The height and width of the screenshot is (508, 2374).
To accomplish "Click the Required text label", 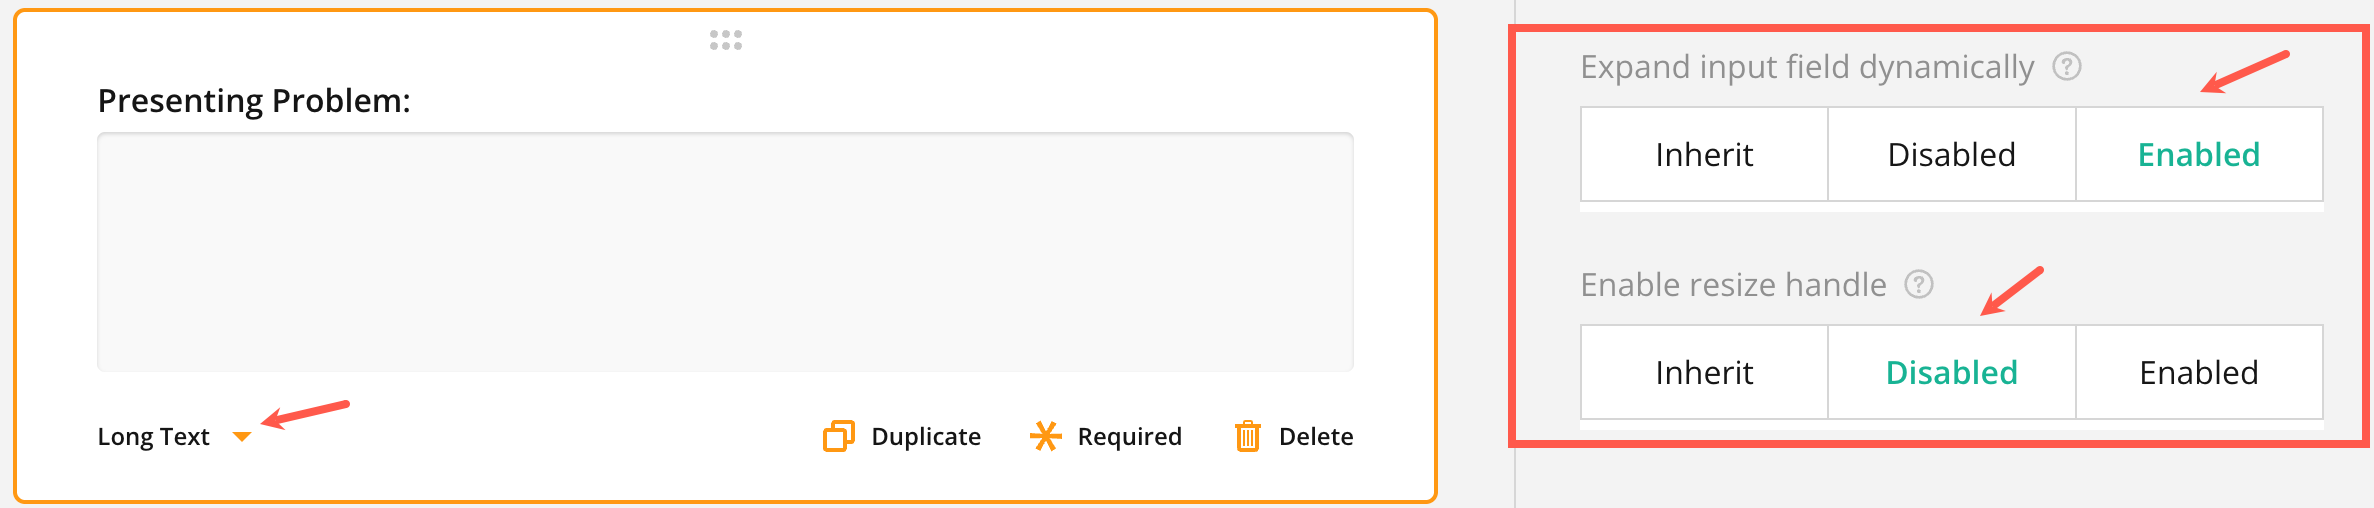I will 1129,437.
